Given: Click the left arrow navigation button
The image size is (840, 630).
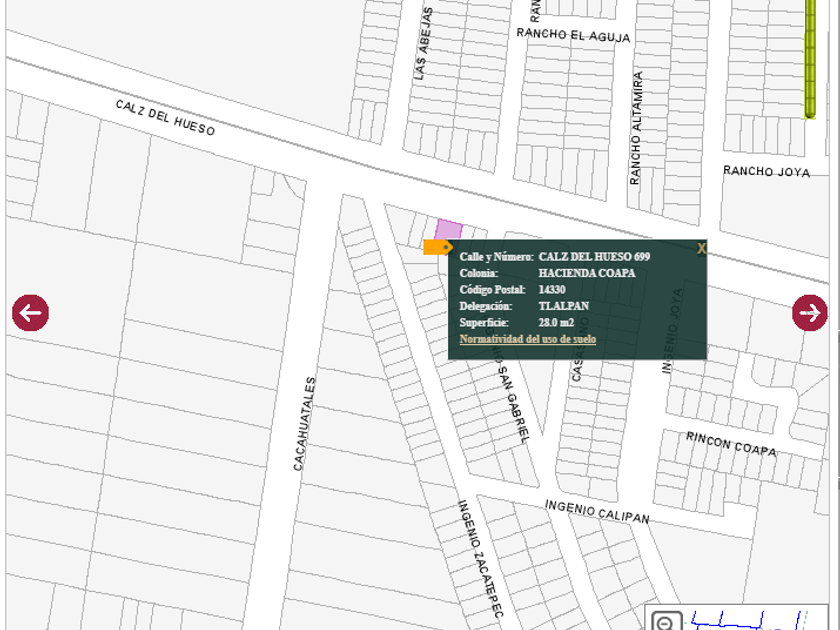Looking at the screenshot, I should click(x=31, y=313).
